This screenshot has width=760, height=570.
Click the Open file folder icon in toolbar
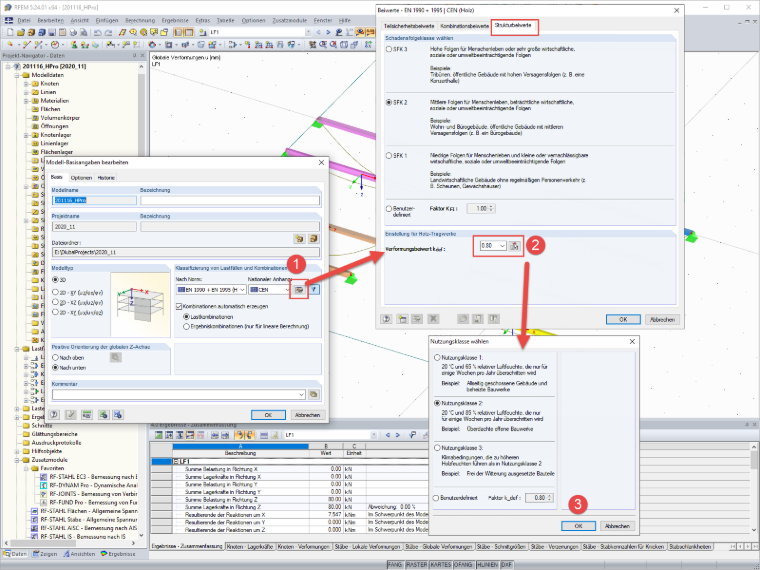(x=20, y=32)
